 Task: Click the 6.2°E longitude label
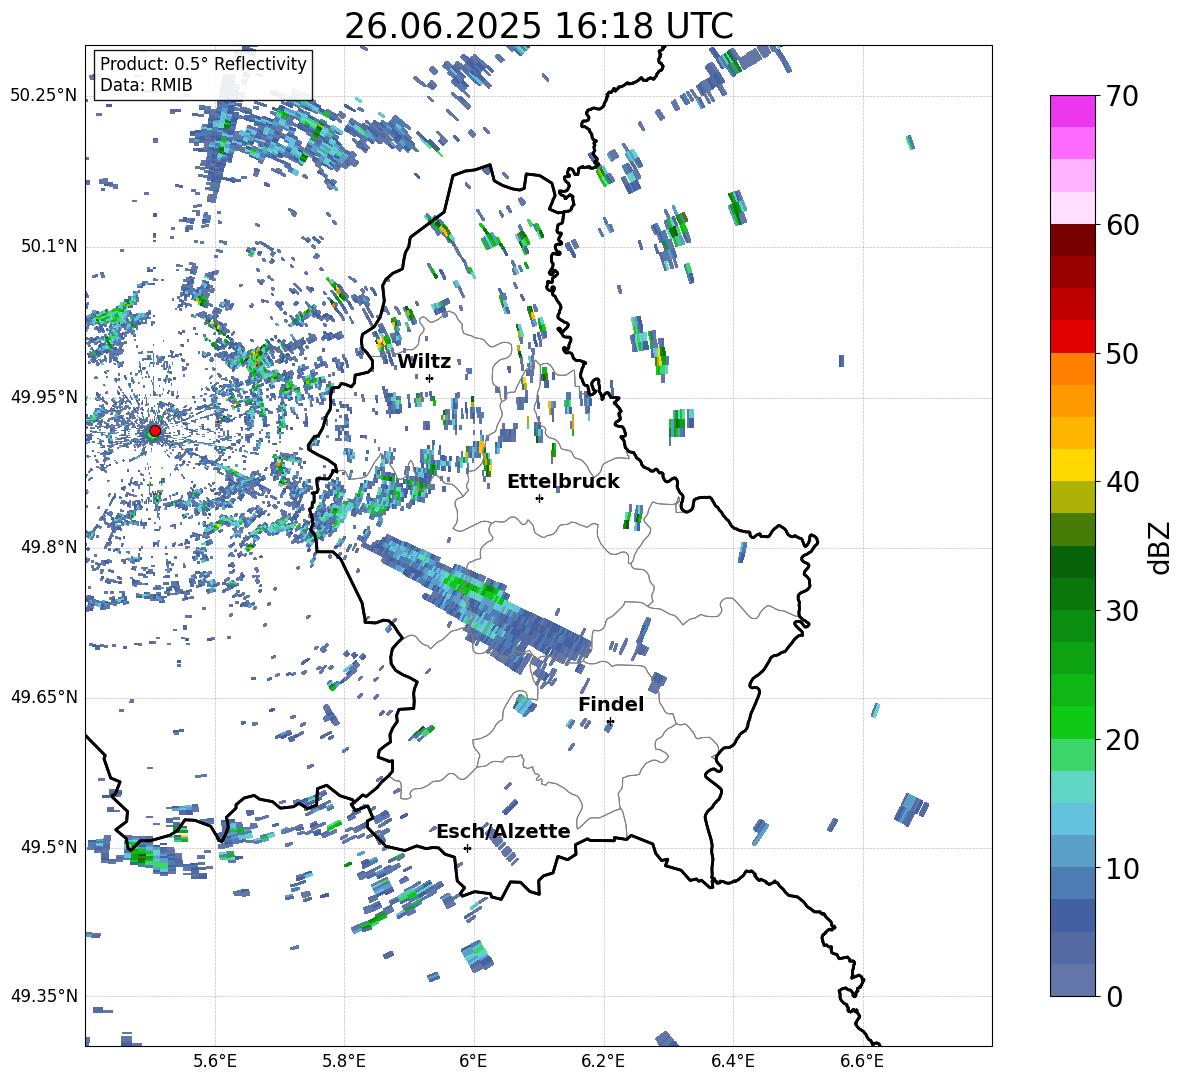(603, 1061)
